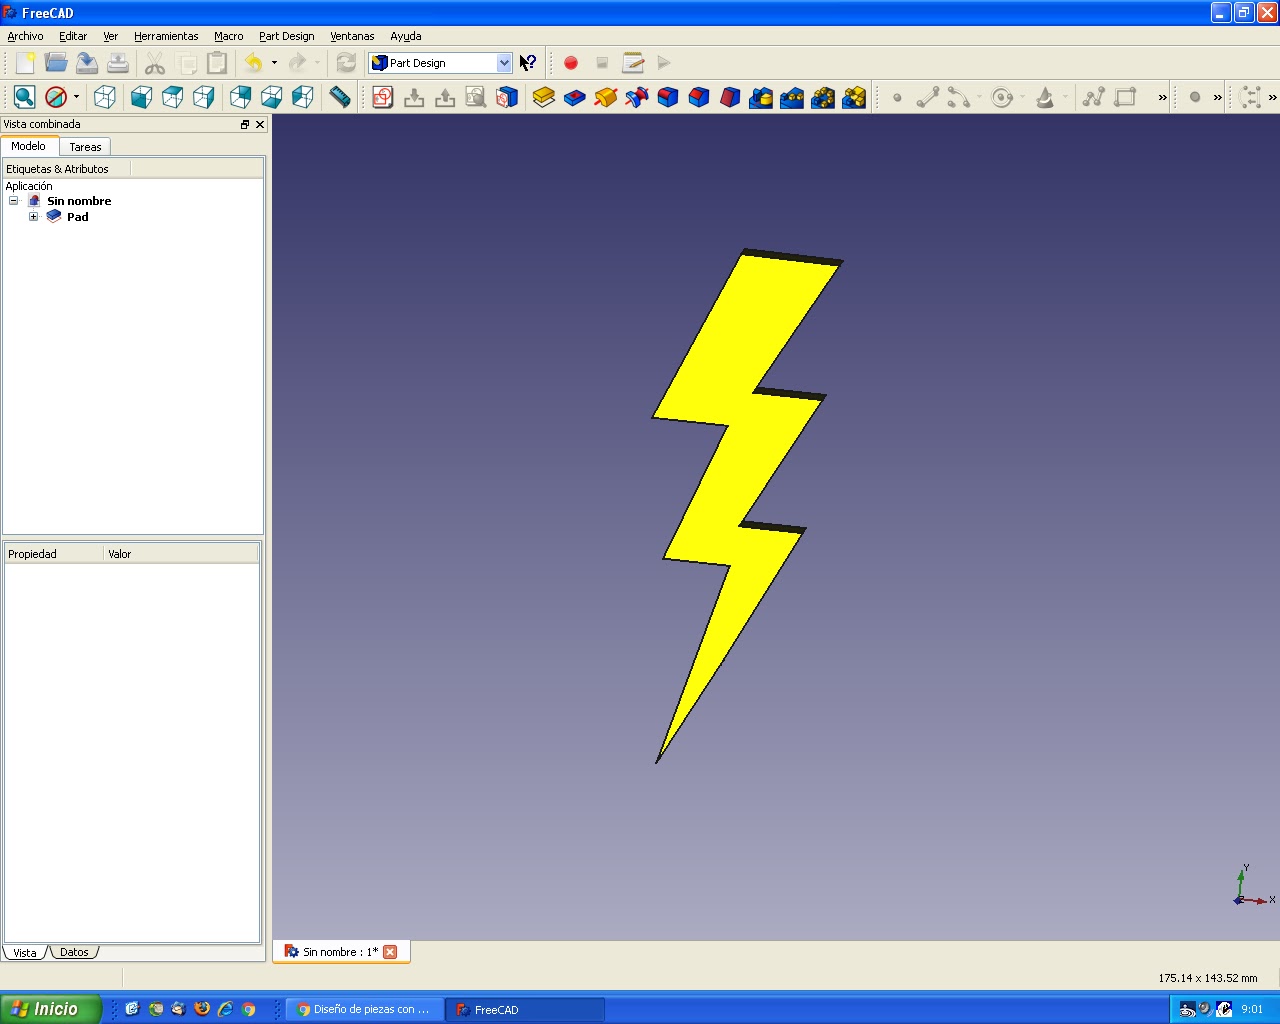Click the Measure distance ruler icon

coord(340,97)
